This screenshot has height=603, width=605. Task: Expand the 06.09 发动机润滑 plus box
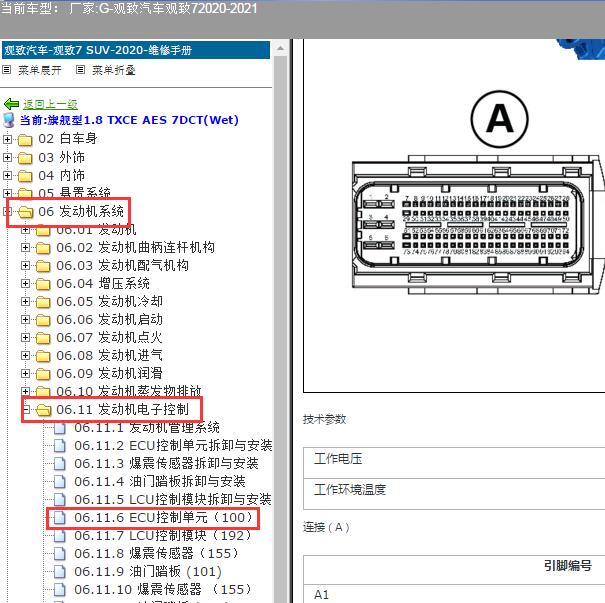(25, 373)
